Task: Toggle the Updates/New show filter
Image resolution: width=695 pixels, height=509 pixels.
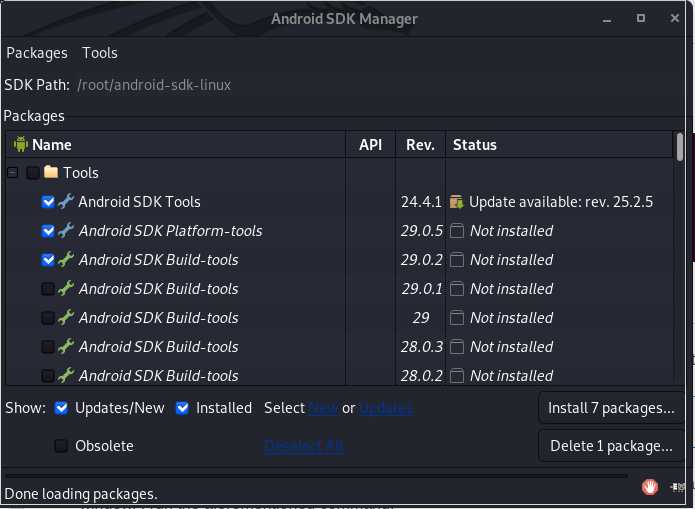Action: click(x=61, y=408)
